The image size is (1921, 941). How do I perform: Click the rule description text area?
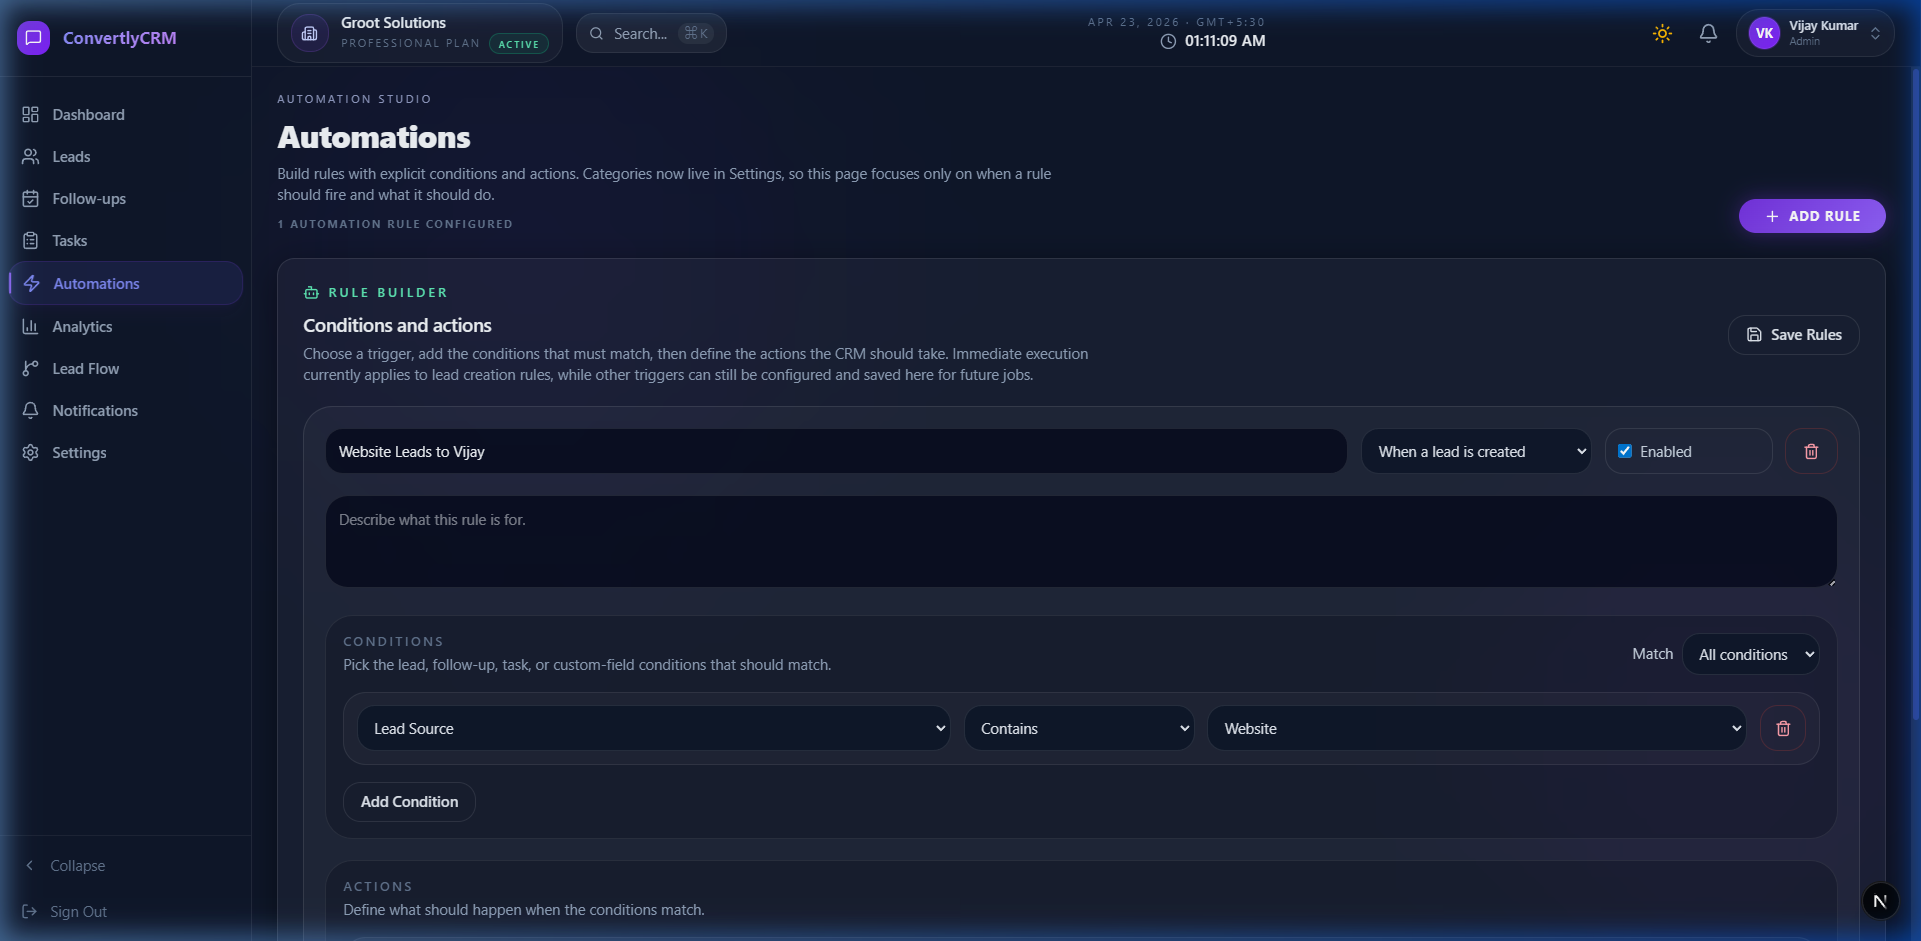pyautogui.click(x=1080, y=542)
